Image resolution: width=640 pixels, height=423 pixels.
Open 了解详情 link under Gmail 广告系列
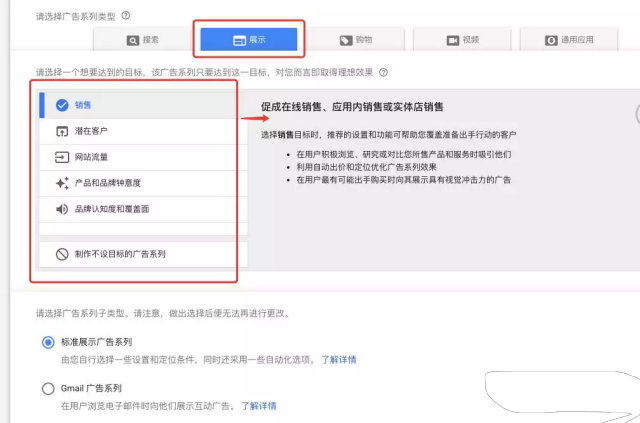pos(258,406)
